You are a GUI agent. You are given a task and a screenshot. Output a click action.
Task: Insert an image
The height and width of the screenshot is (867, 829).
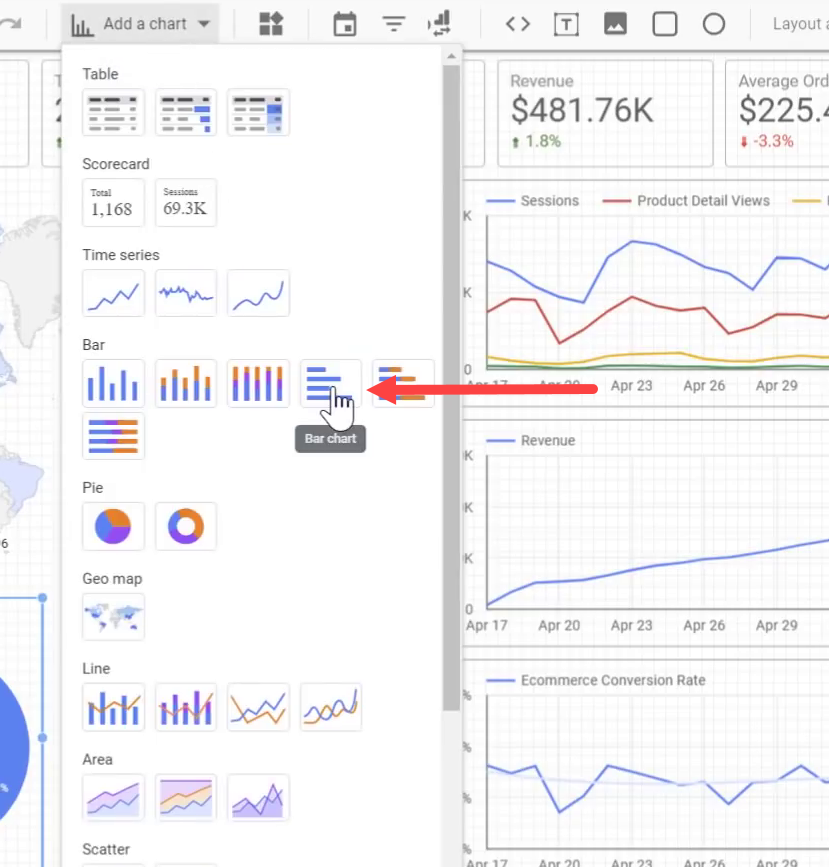[x=615, y=24]
